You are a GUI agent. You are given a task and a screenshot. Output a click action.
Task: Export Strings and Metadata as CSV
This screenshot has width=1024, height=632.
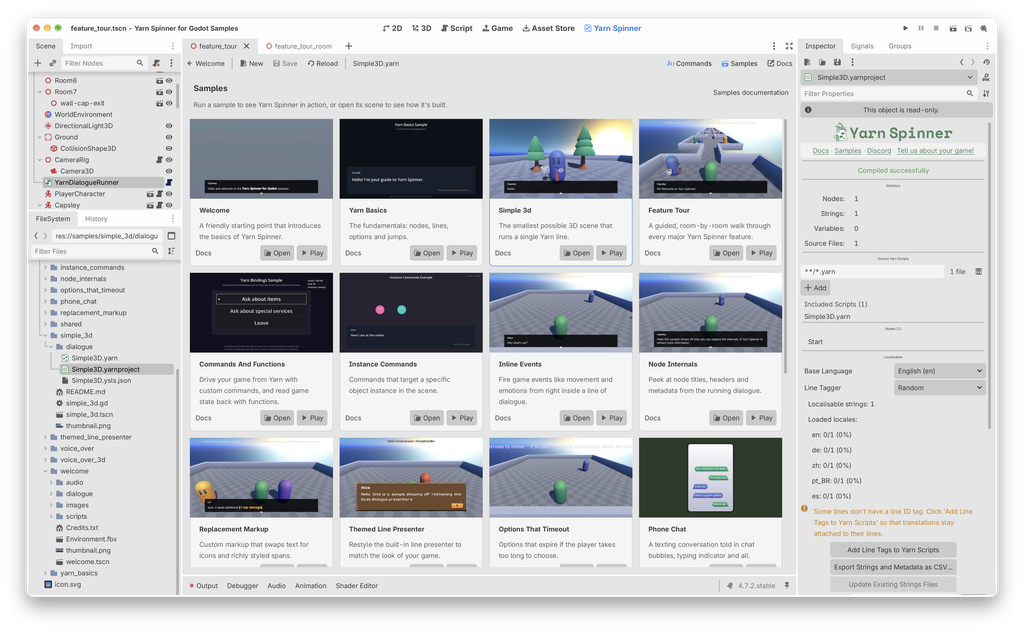[893, 567]
